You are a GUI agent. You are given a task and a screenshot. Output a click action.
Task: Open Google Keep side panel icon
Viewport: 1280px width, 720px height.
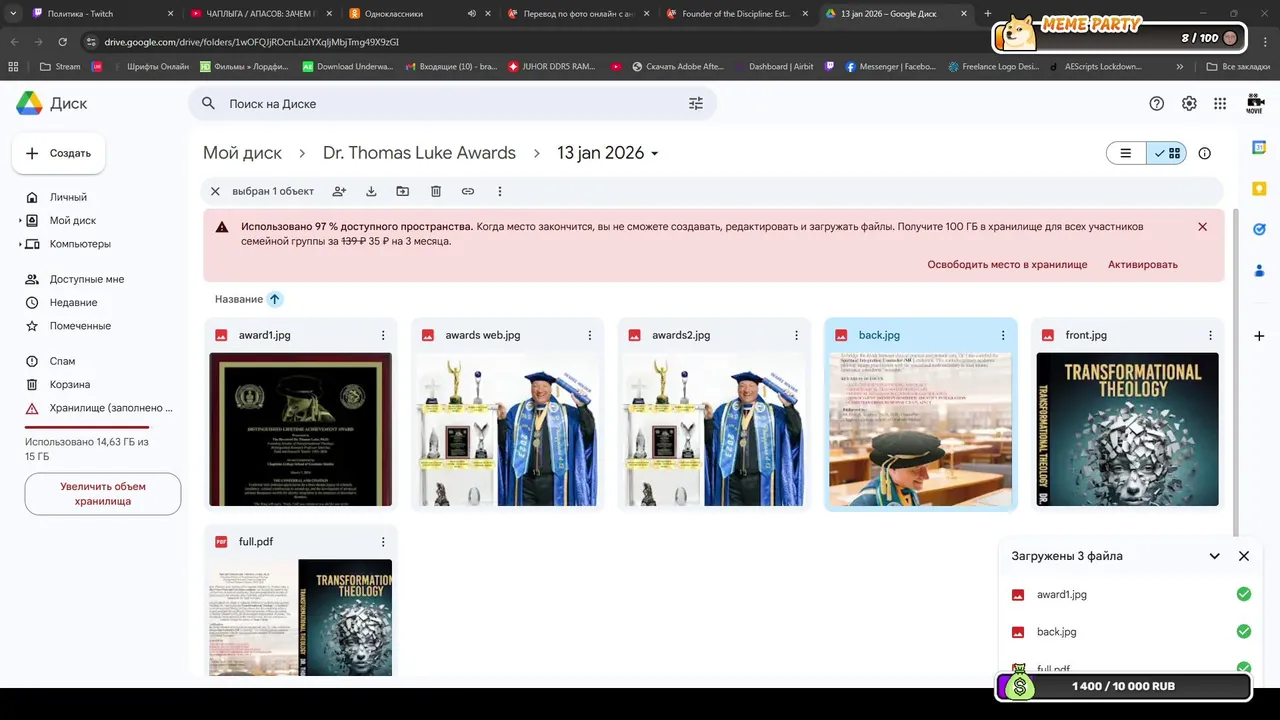pyautogui.click(x=1260, y=188)
